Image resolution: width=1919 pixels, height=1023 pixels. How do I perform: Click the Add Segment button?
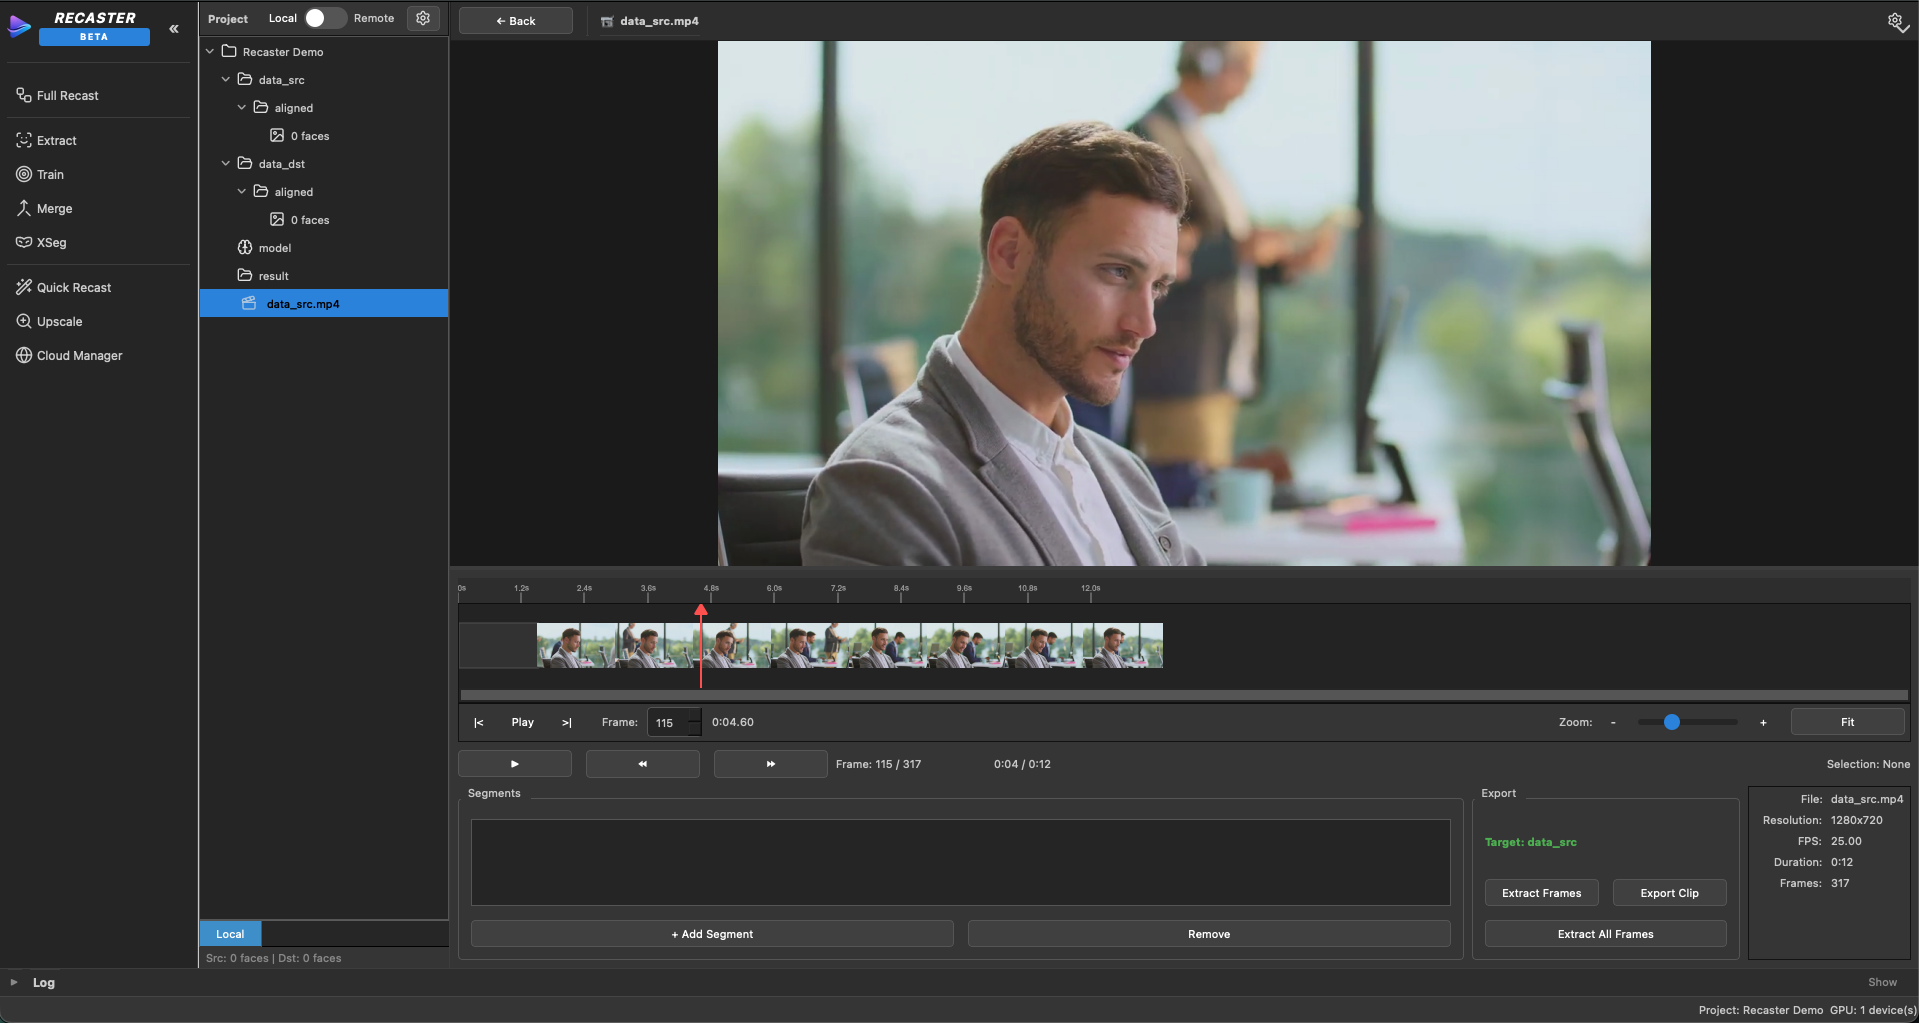(712, 934)
